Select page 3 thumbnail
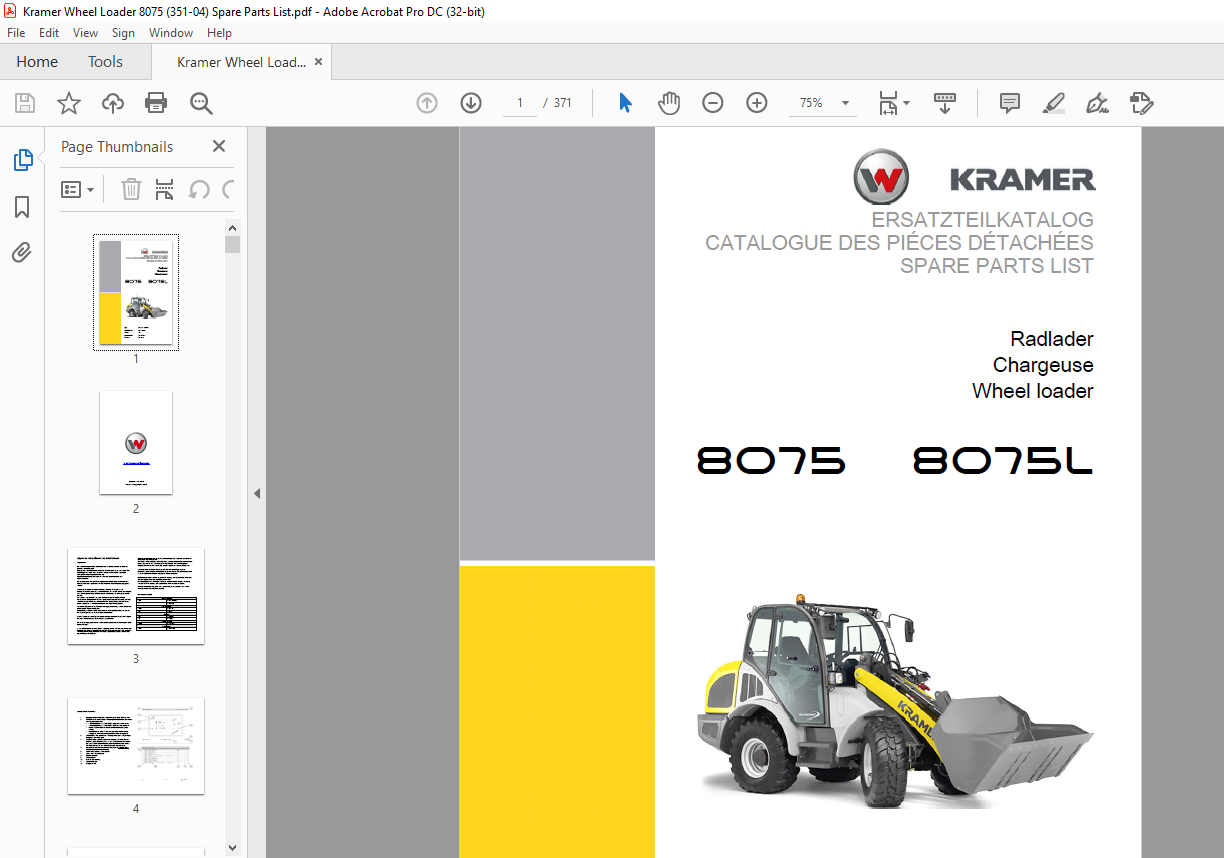 point(136,596)
